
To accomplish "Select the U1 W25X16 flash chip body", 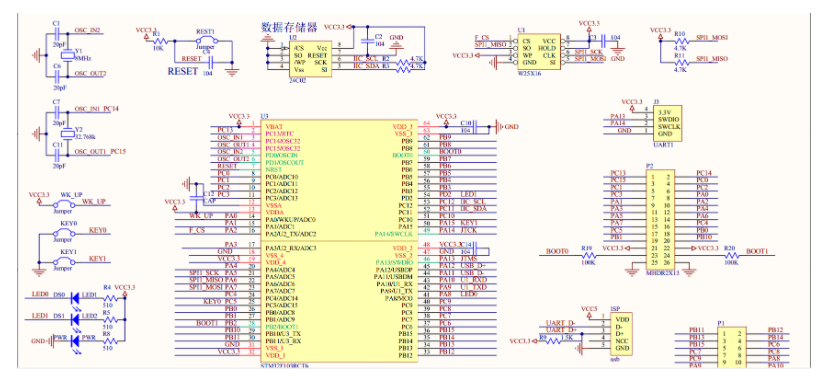I will coord(540,52).
